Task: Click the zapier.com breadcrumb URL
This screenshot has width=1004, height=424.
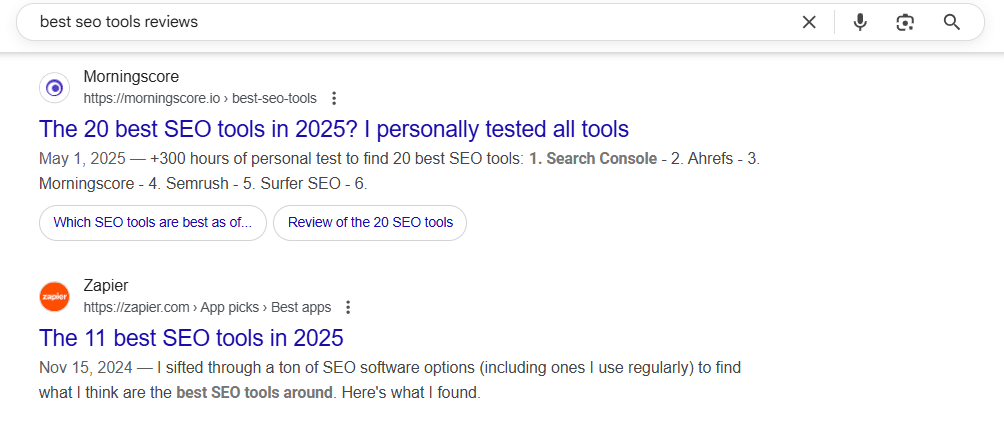Action: coord(207,307)
